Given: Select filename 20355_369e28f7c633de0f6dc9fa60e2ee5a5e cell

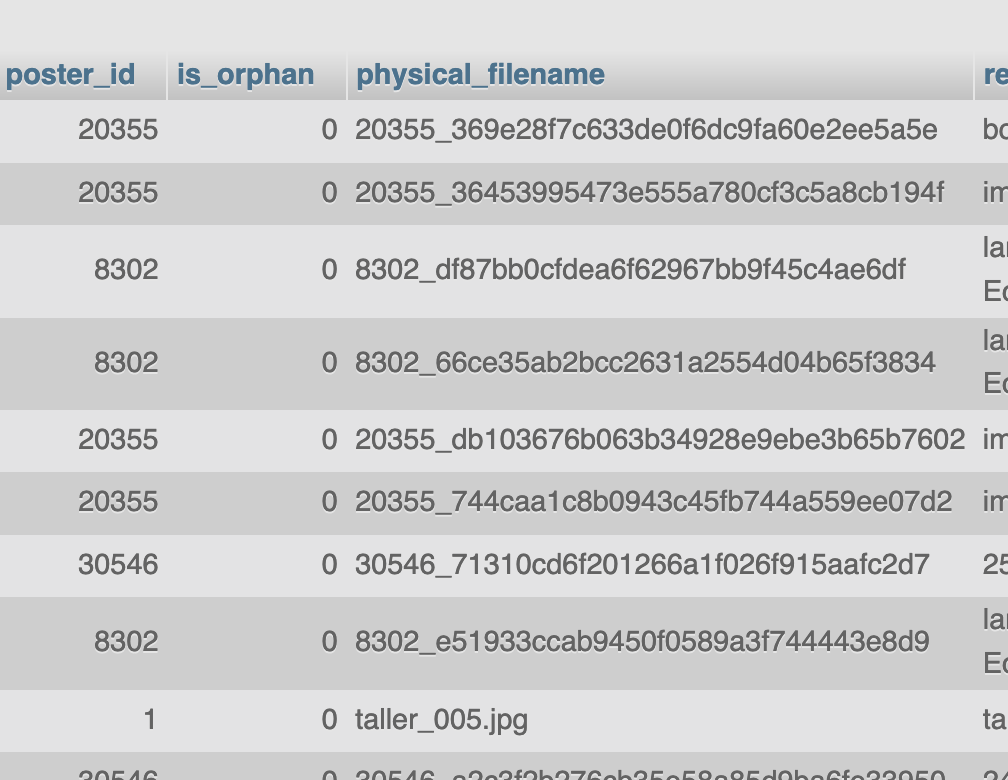Looking at the screenshot, I should 646,130.
